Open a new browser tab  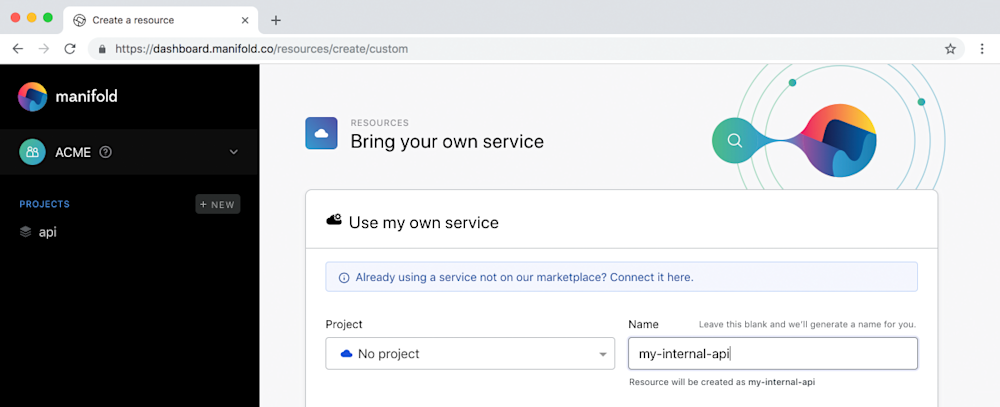click(x=276, y=20)
